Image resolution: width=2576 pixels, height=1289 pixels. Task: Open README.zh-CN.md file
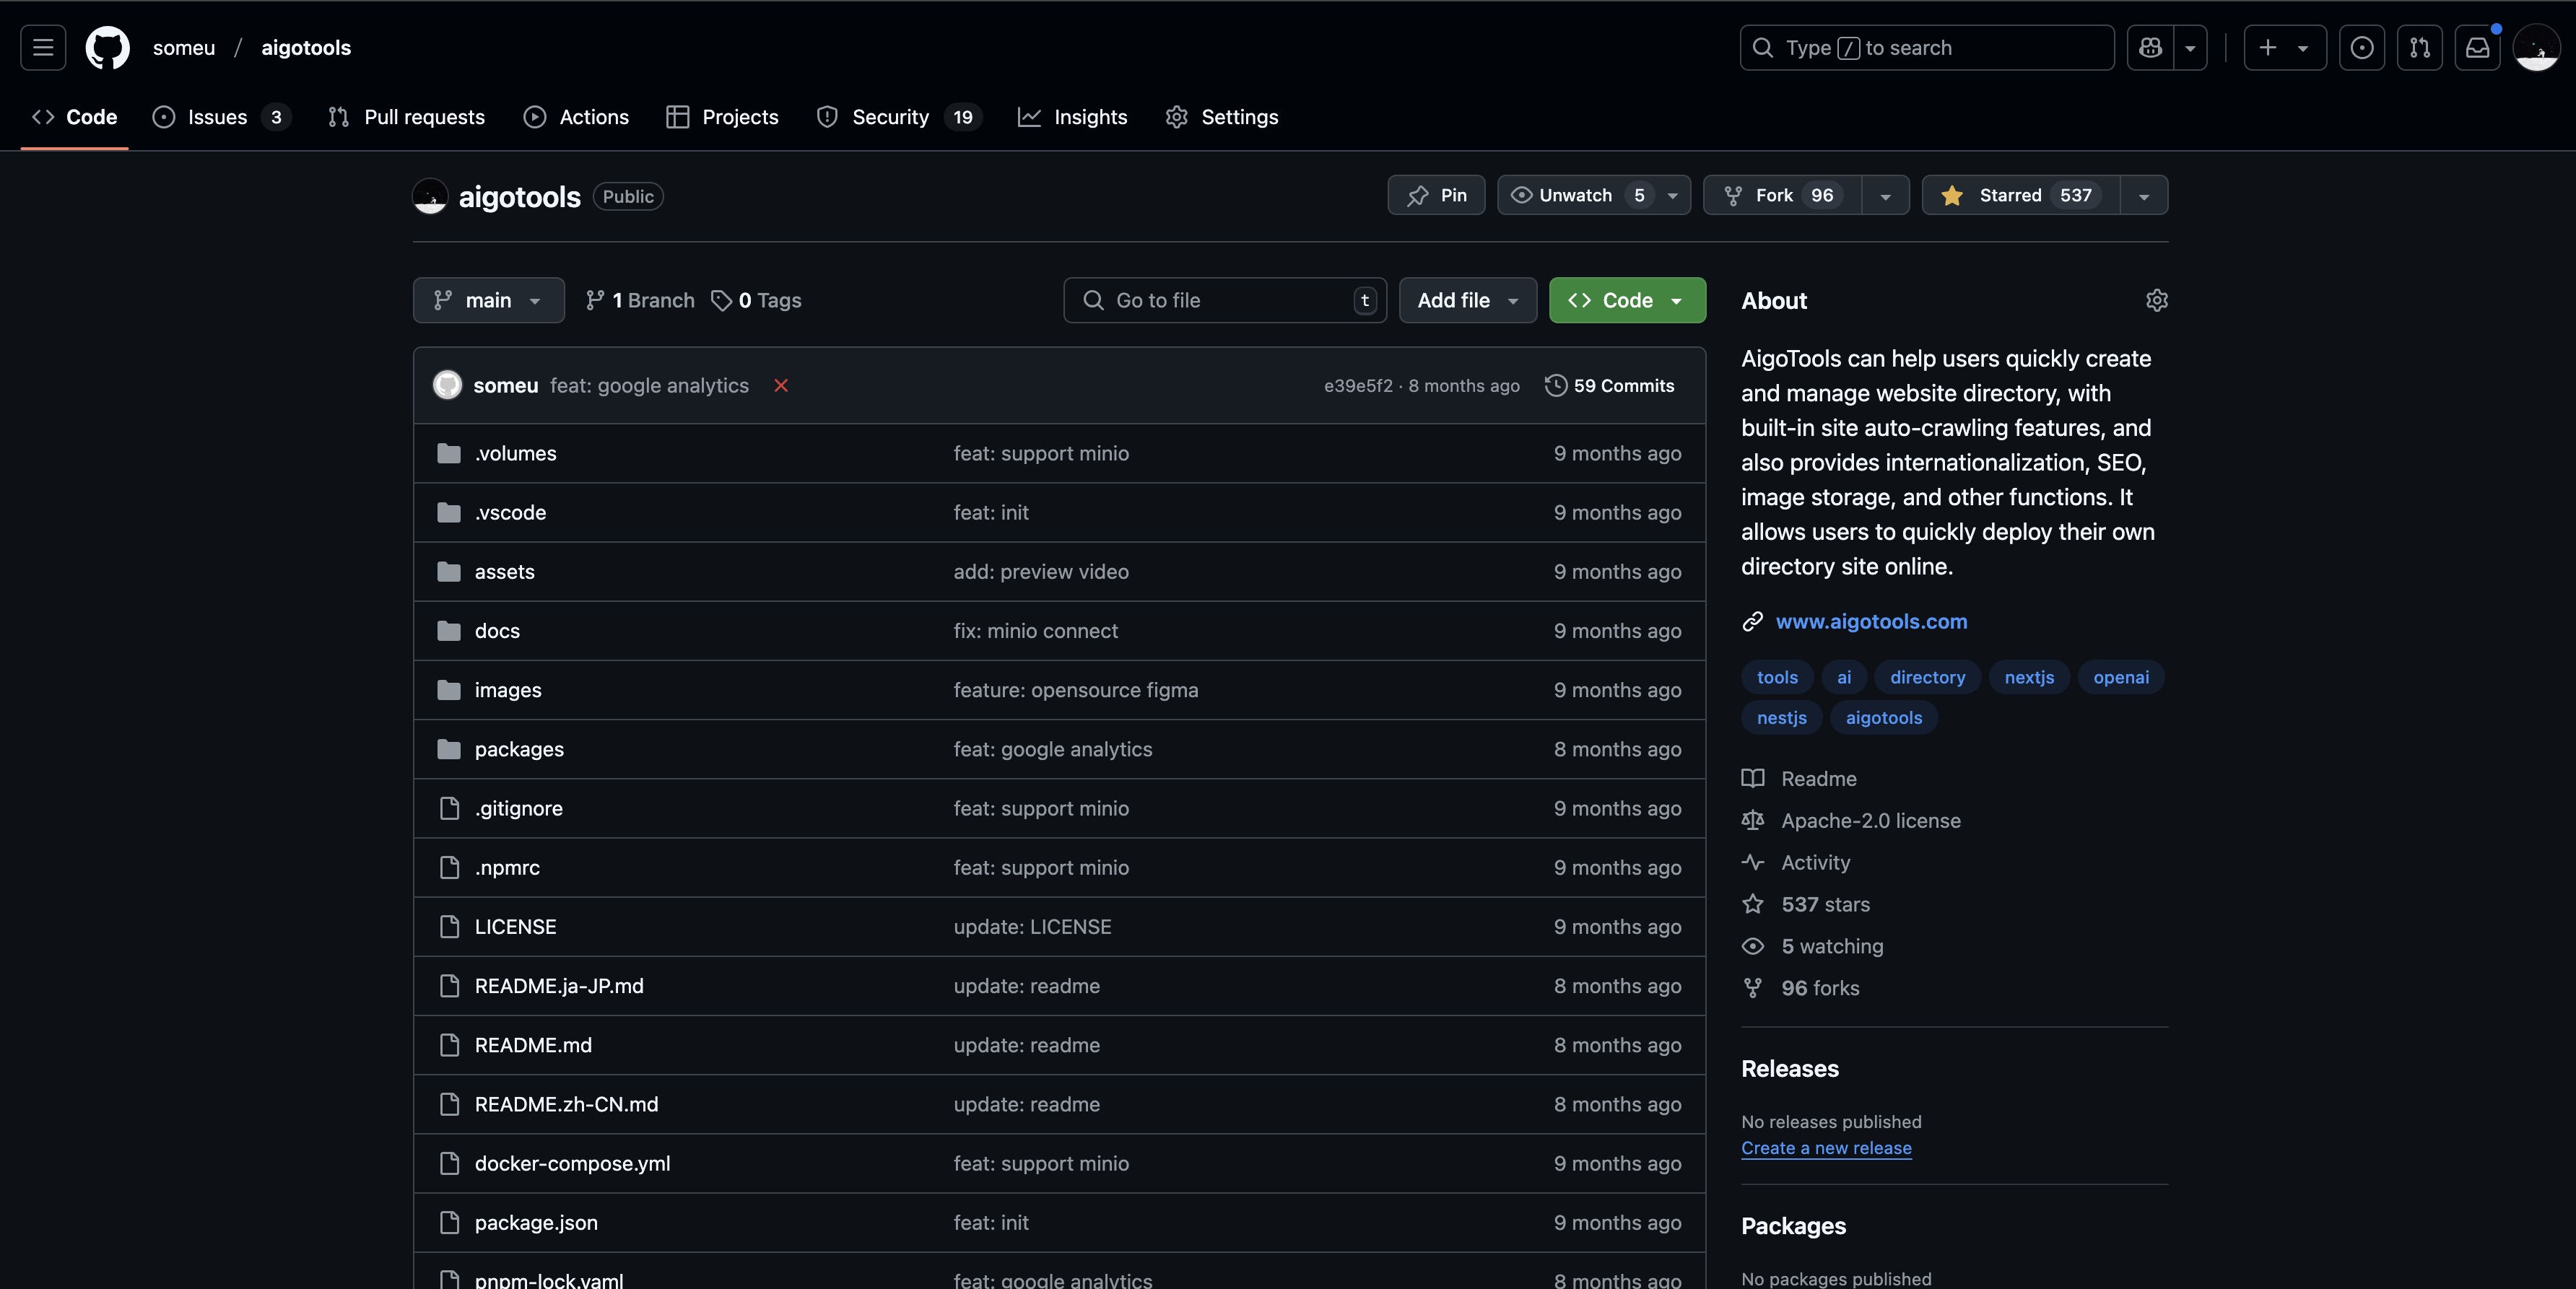tap(566, 1105)
